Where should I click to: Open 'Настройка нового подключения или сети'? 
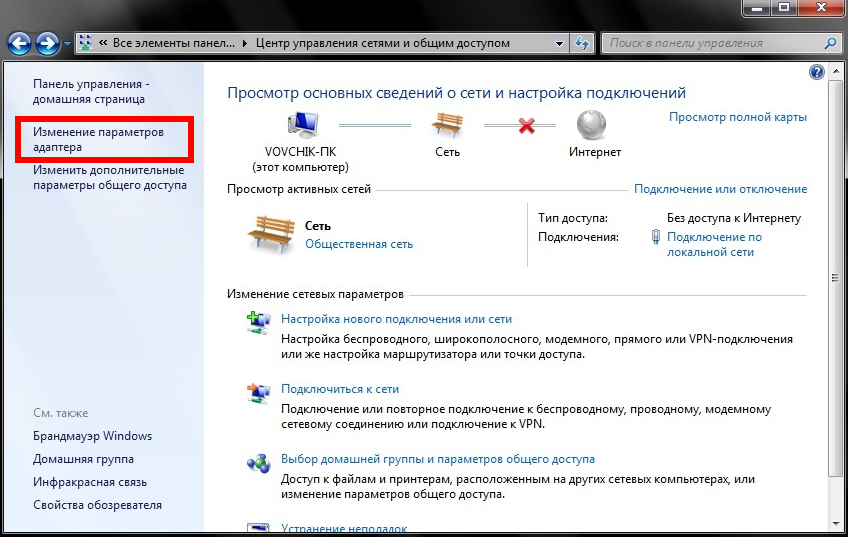[x=396, y=319]
